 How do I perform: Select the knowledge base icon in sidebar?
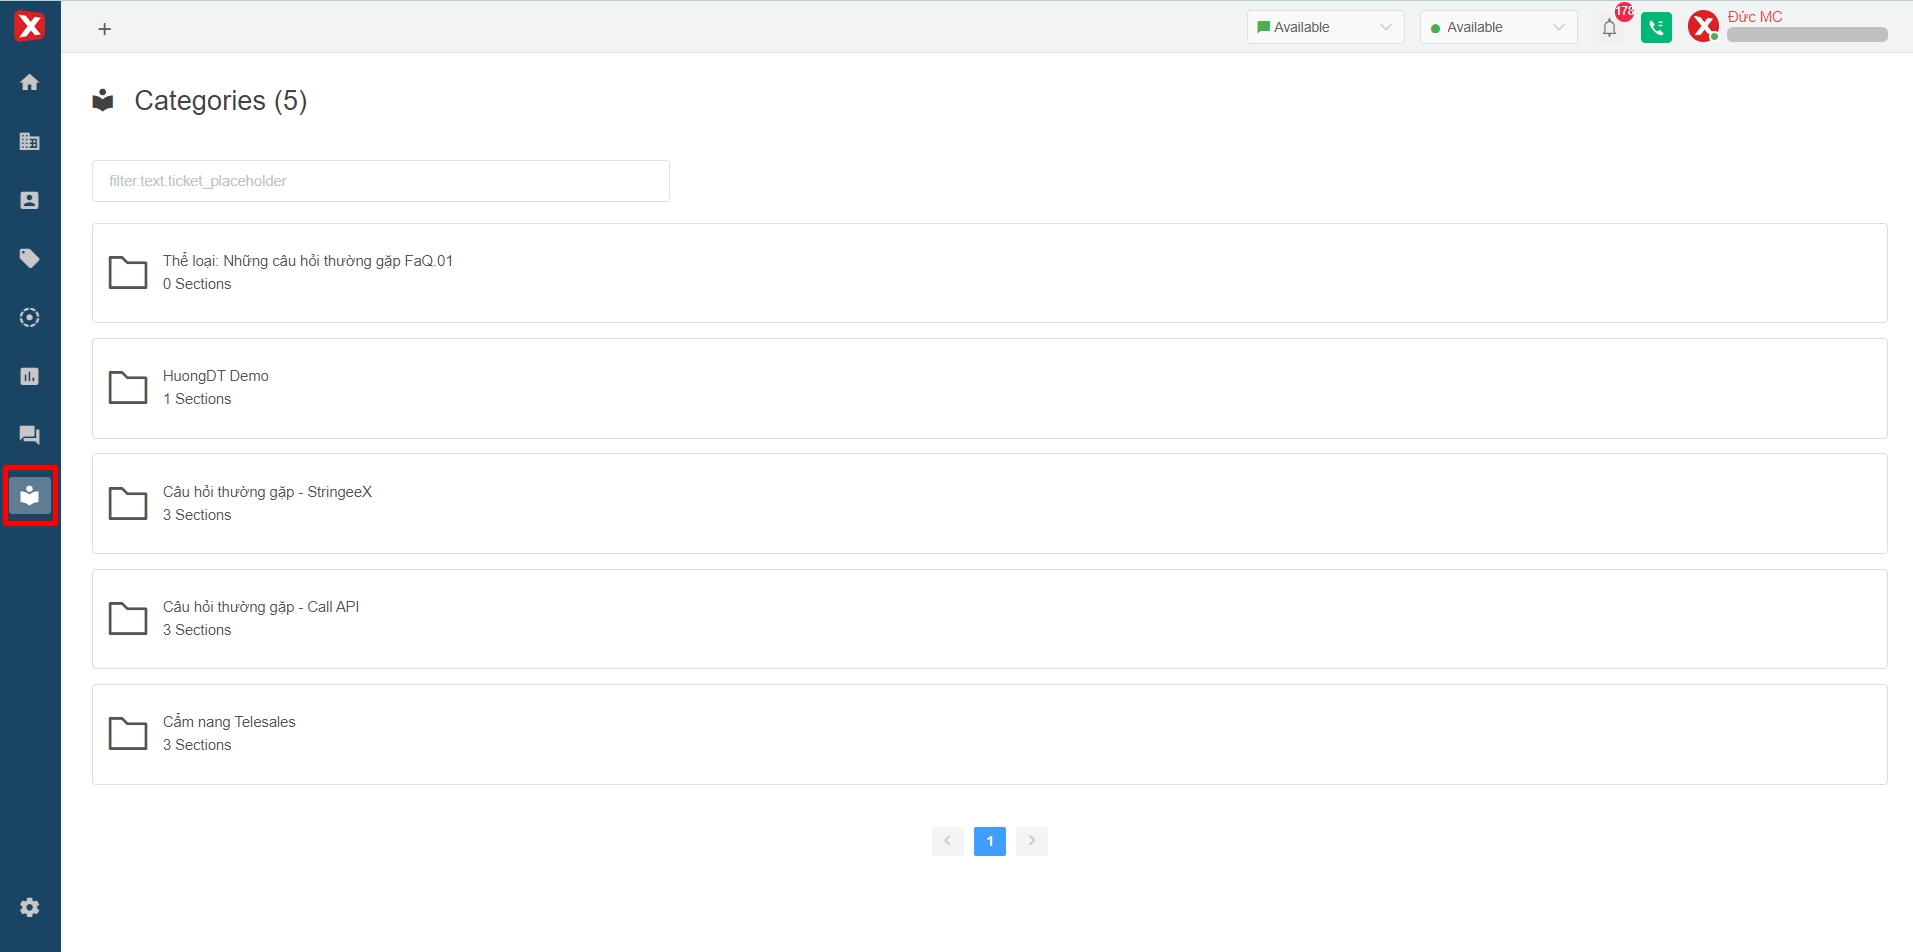30,495
